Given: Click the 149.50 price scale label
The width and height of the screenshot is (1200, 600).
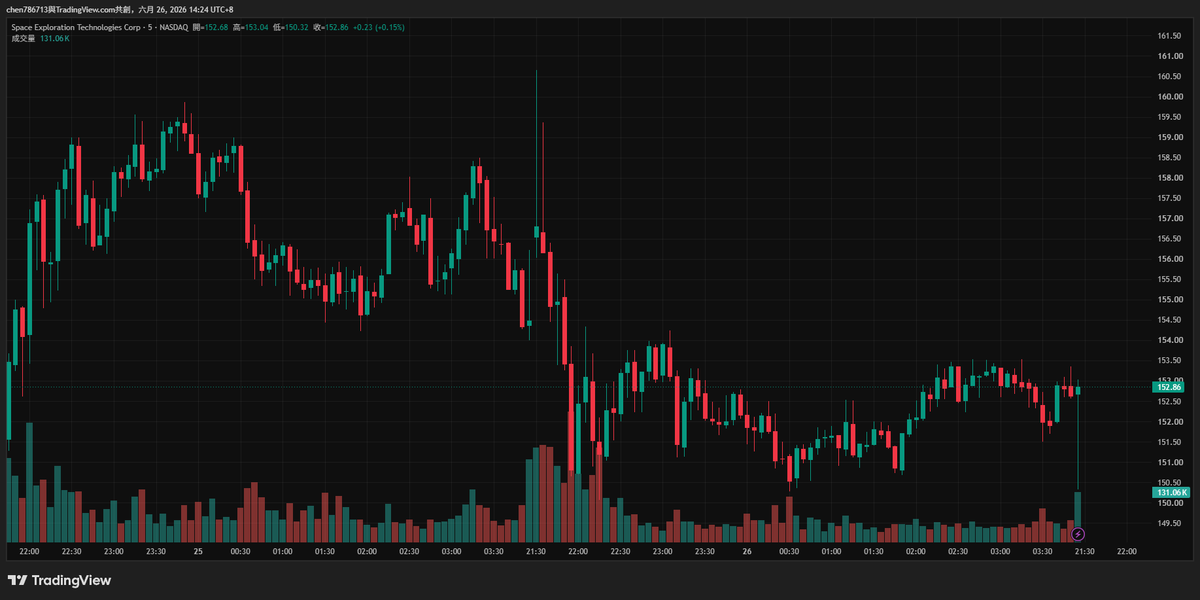Looking at the screenshot, I should [x=1170, y=522].
